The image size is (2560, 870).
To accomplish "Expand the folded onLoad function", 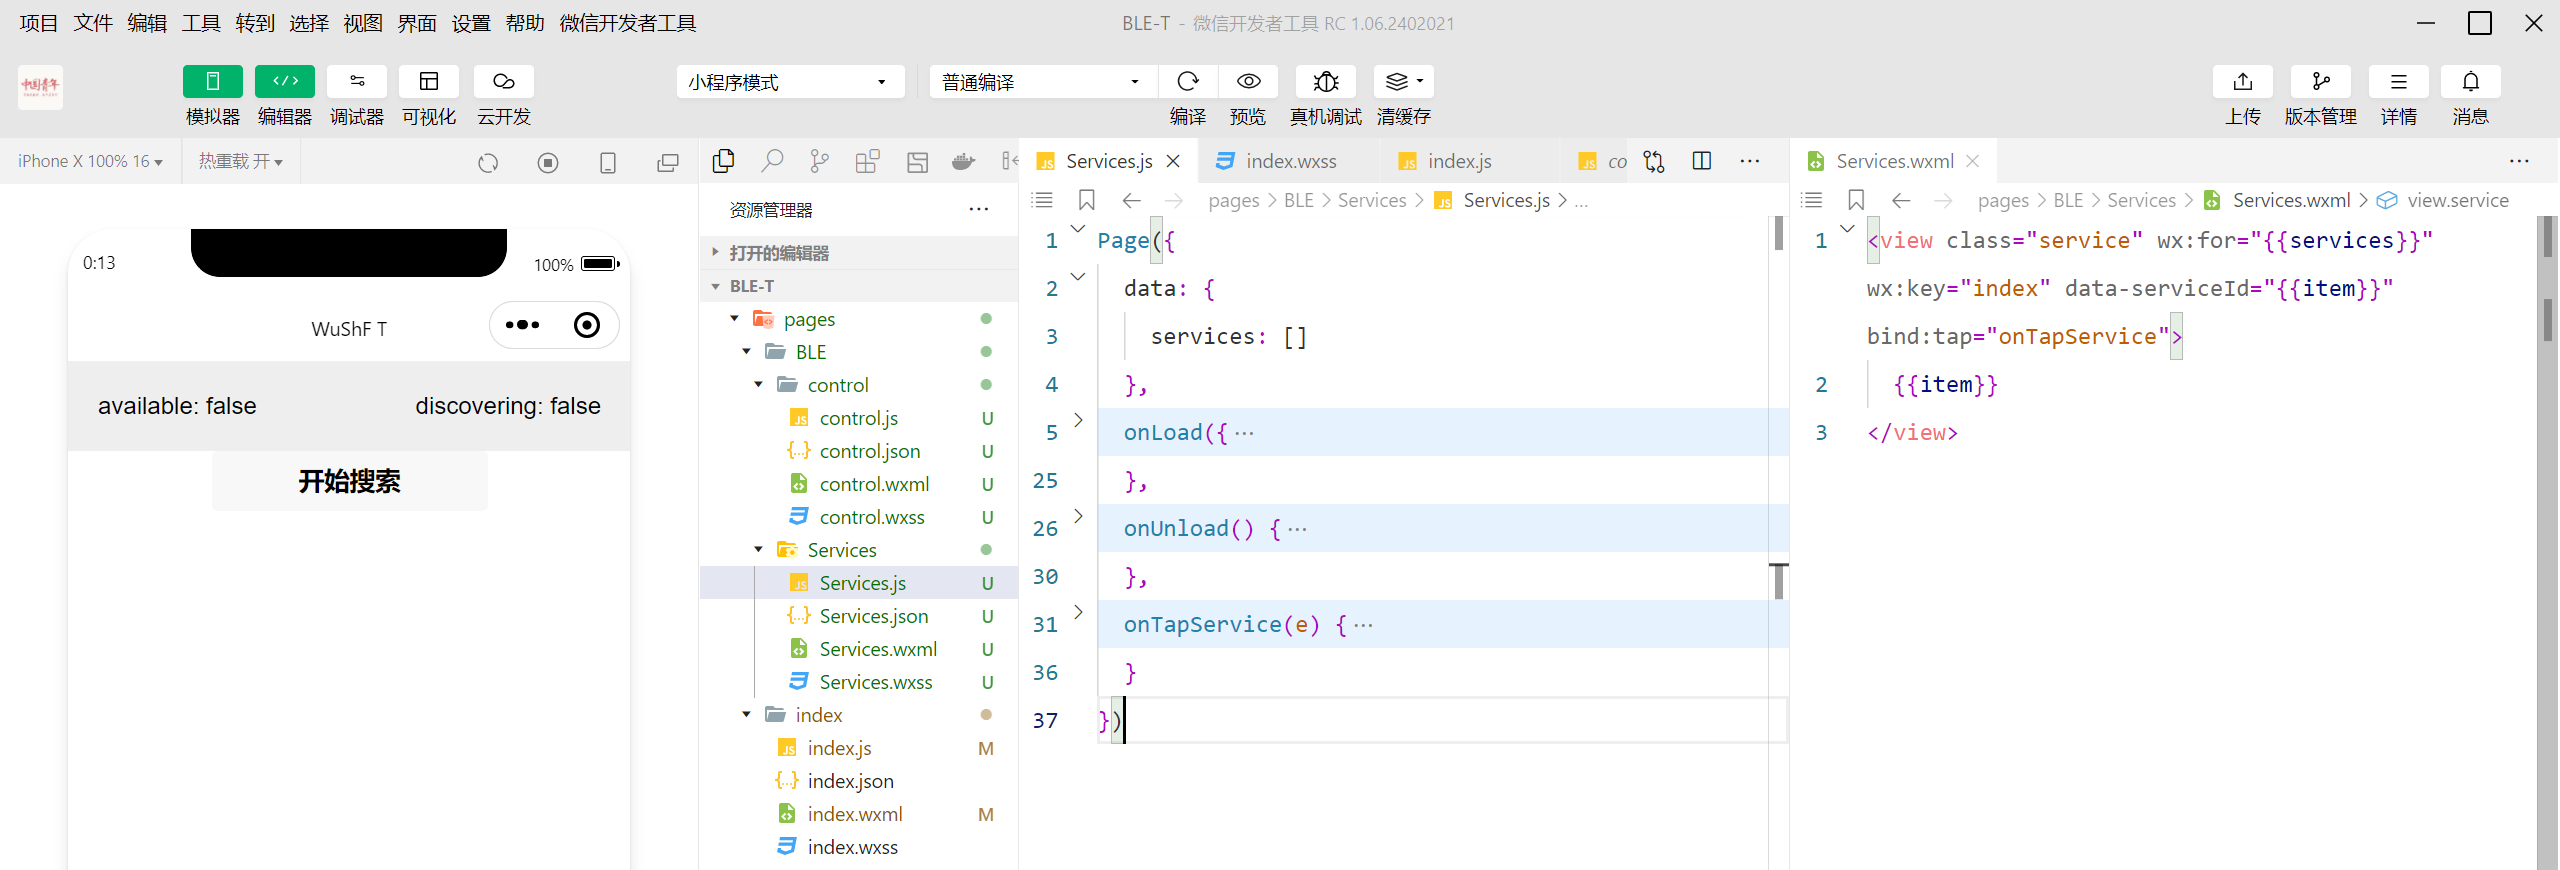I will tap(1078, 420).
